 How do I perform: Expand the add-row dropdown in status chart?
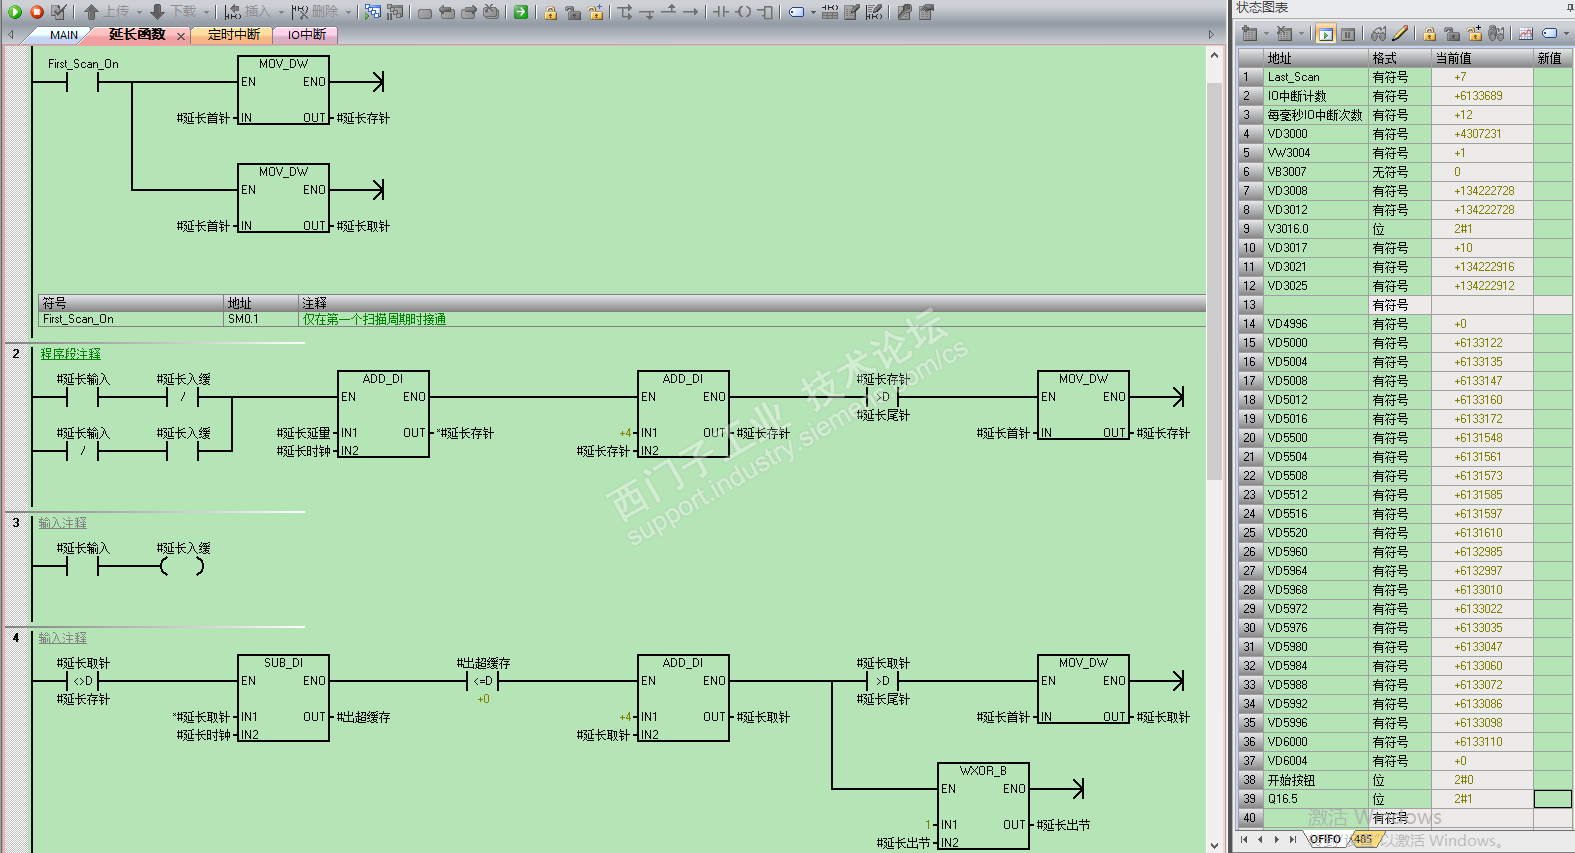point(1266,34)
